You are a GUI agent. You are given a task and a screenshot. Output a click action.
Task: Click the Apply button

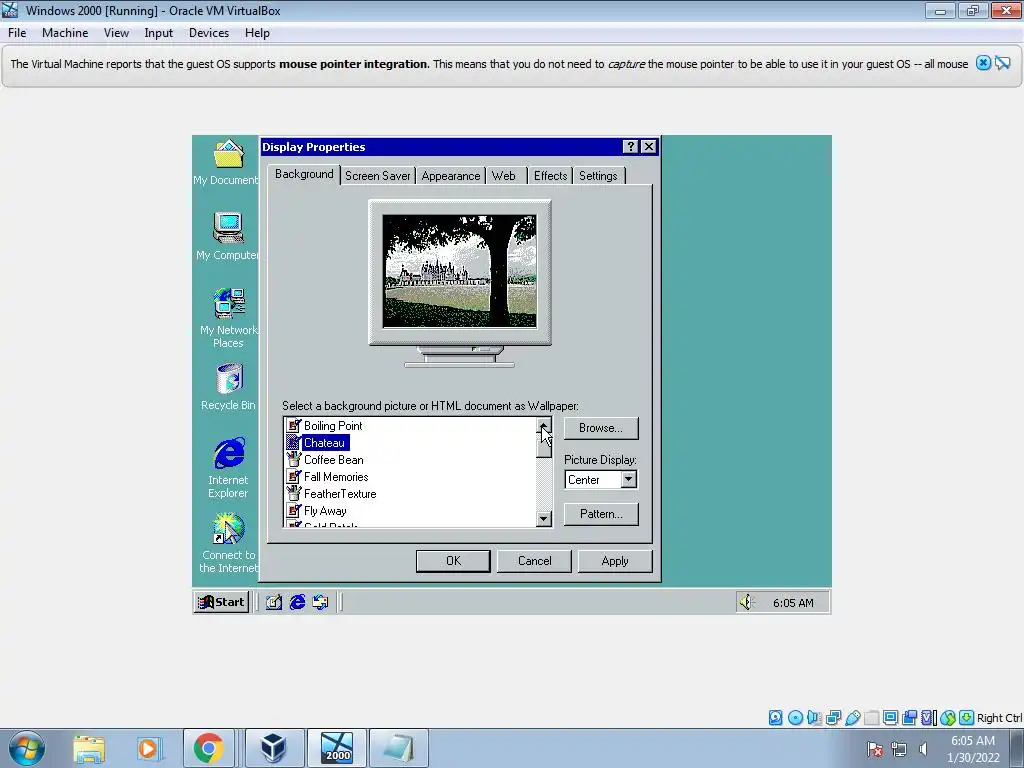point(615,561)
